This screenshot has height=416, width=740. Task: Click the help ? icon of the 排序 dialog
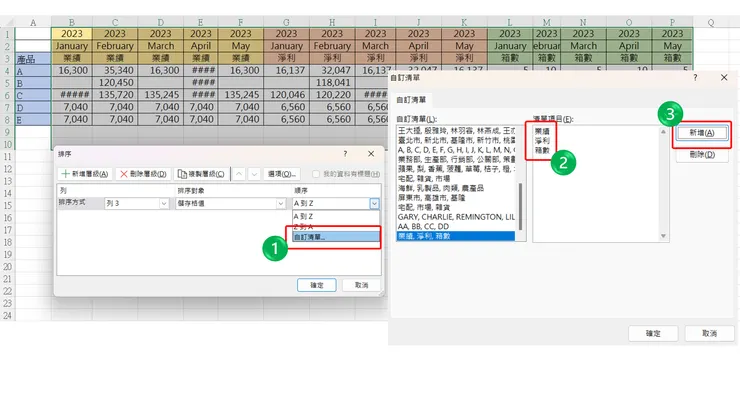point(345,153)
